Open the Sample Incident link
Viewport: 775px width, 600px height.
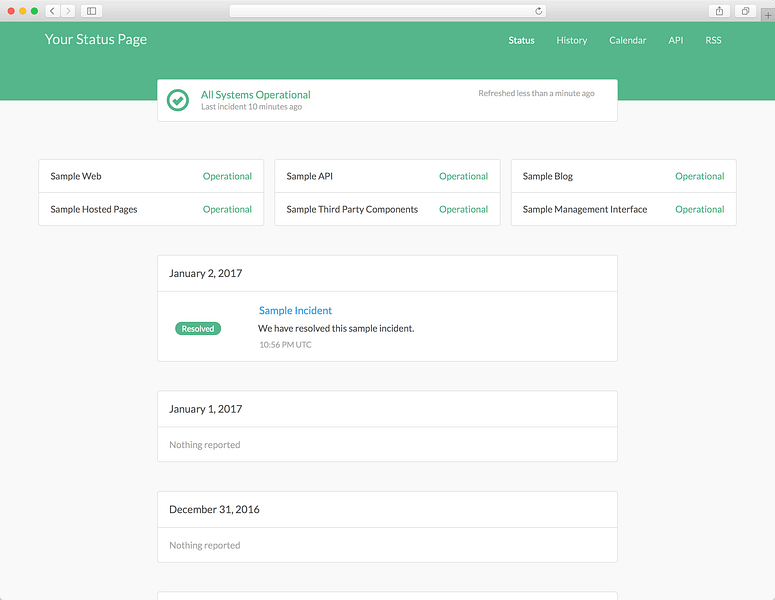click(296, 310)
